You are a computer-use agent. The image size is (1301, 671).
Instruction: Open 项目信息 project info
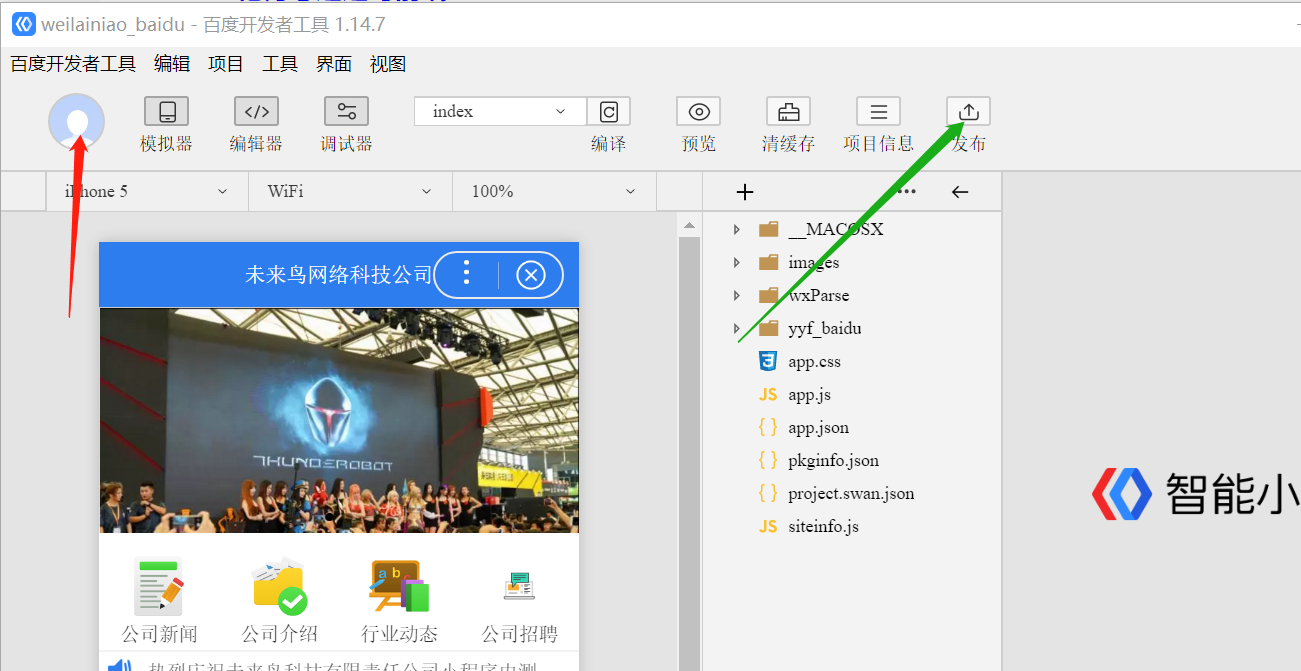pos(878,112)
